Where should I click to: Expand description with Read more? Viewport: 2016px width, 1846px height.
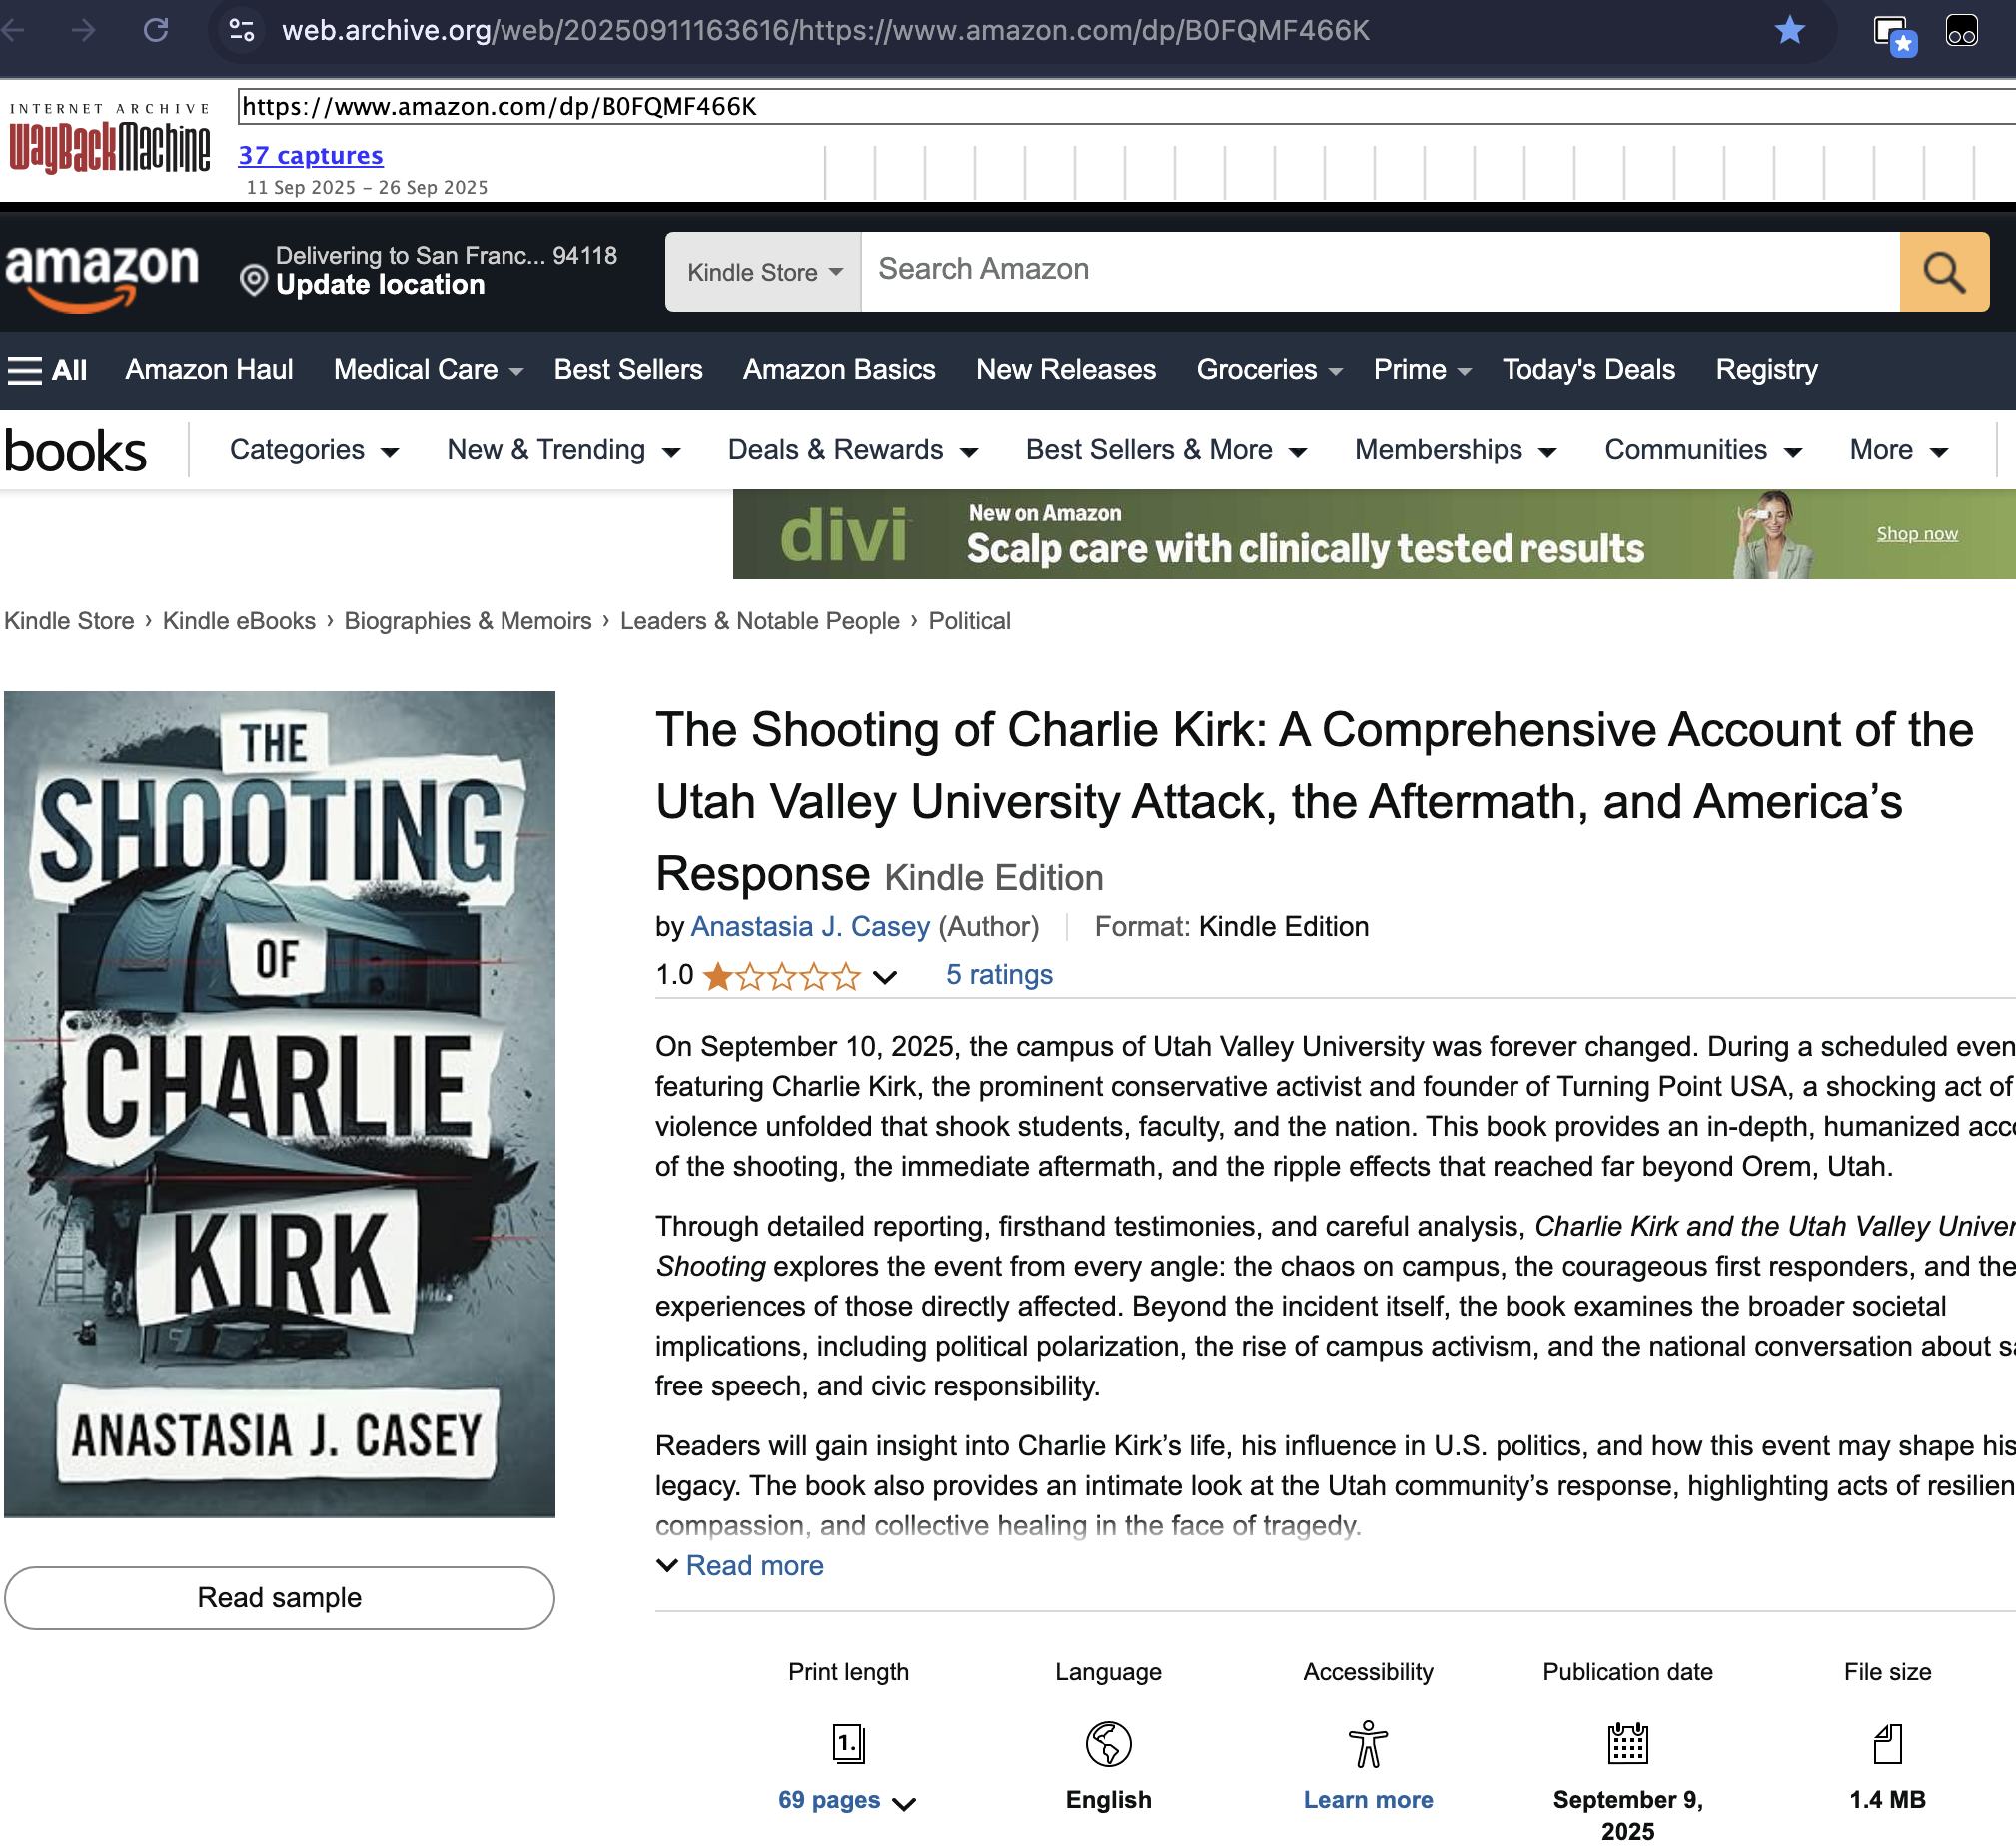click(753, 1566)
